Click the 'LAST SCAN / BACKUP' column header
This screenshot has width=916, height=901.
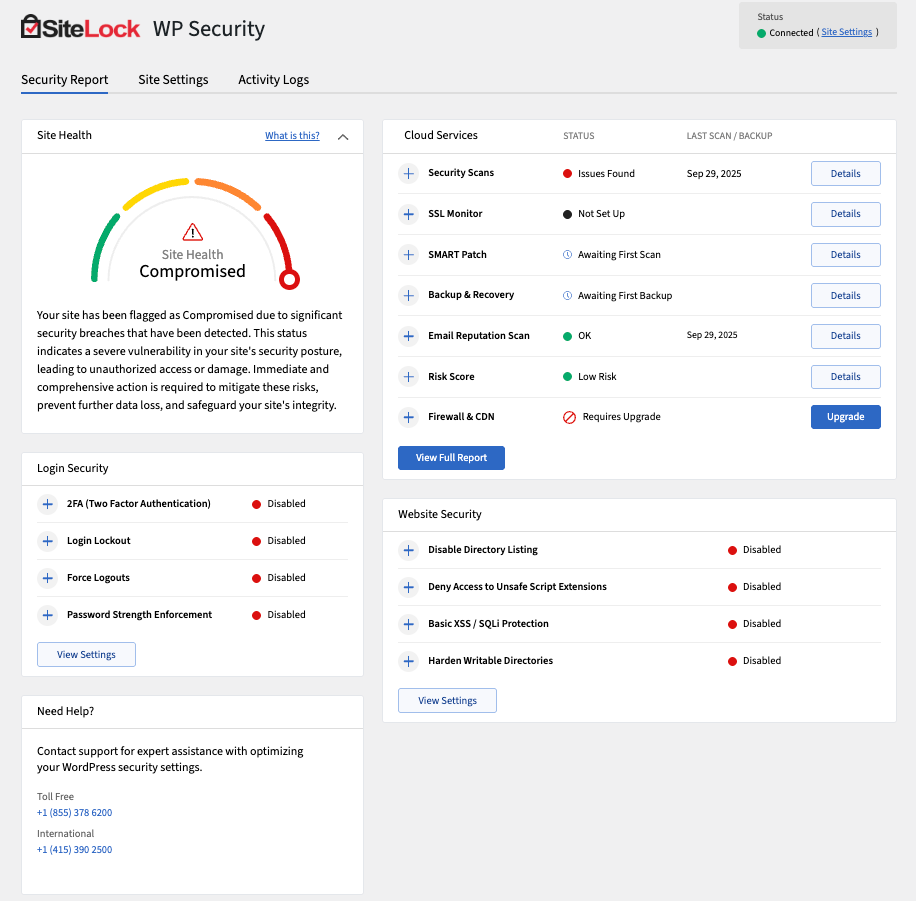click(x=729, y=136)
